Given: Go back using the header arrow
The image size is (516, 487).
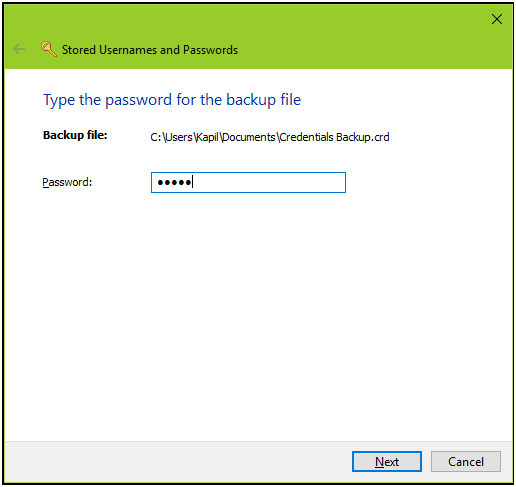Looking at the screenshot, I should [19, 49].
